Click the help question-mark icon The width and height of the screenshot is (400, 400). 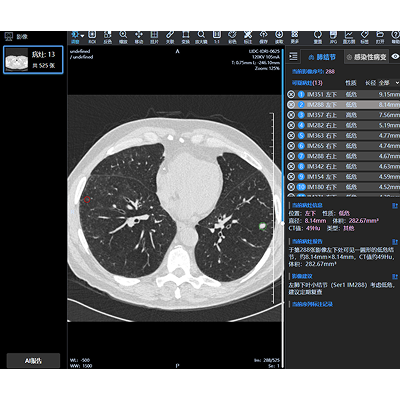[395, 37]
